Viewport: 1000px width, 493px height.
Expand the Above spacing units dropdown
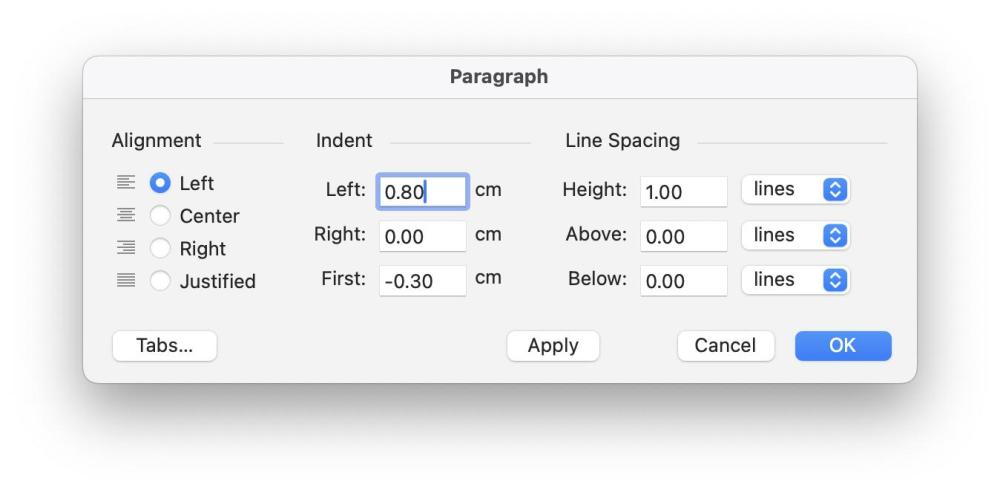[795, 235]
